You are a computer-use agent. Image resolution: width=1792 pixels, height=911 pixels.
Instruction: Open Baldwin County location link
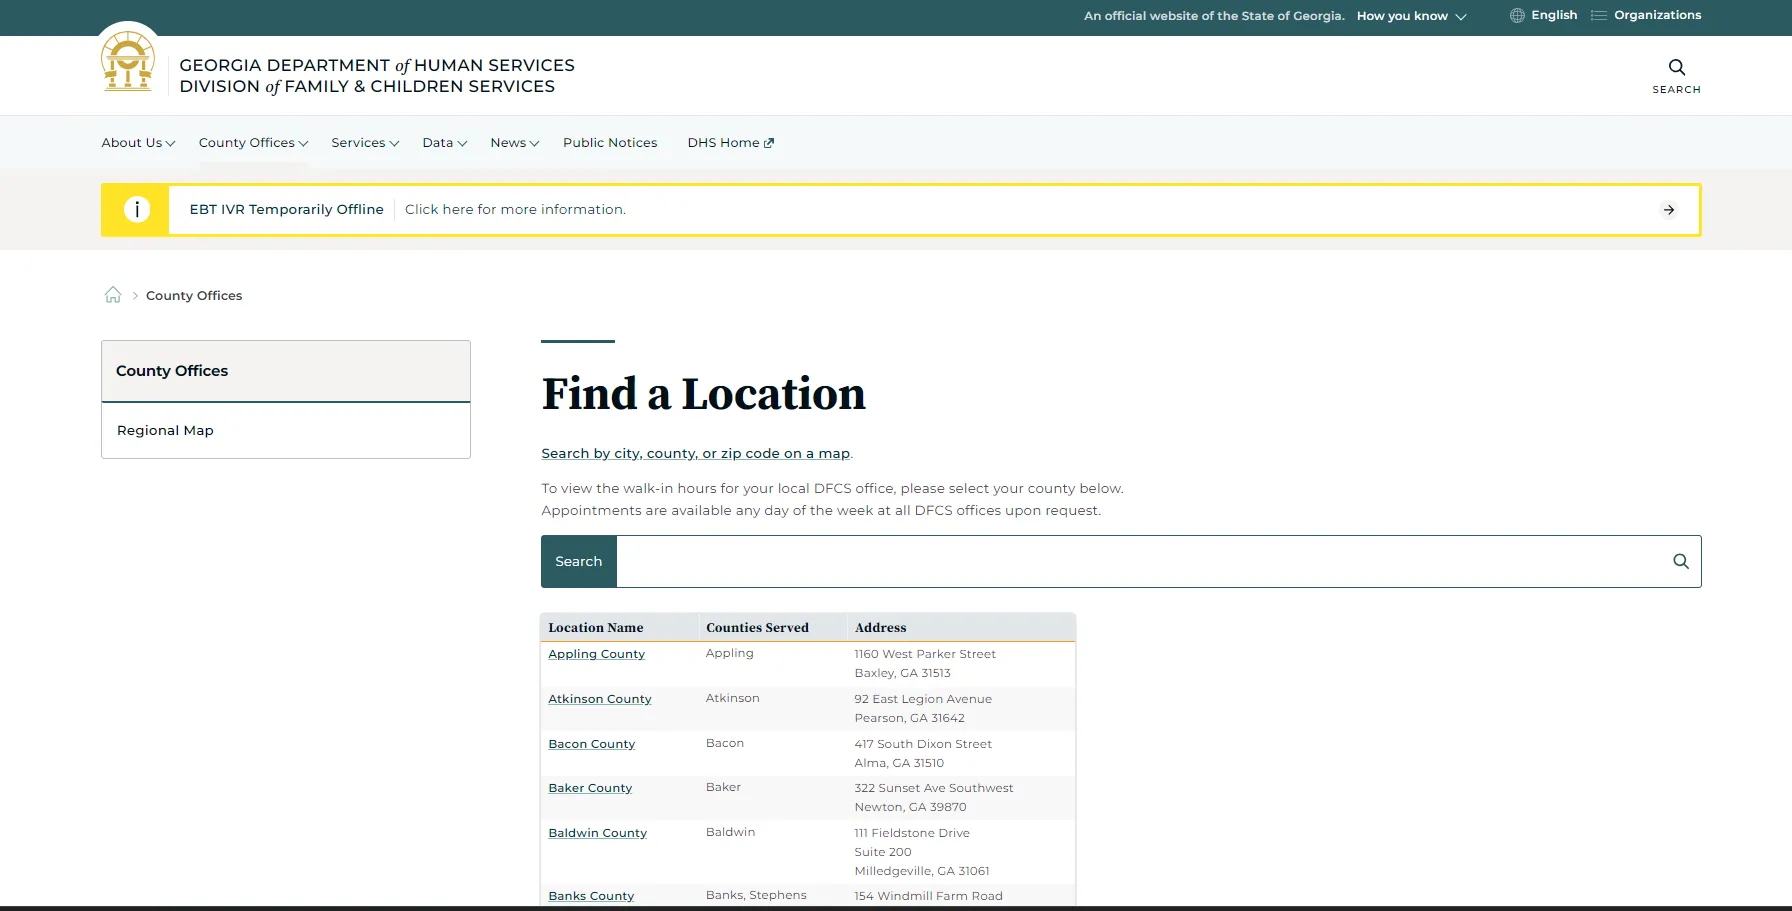597,833
